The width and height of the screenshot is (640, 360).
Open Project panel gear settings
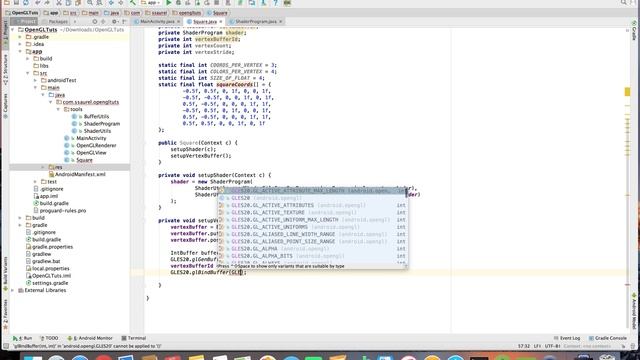[114, 21]
